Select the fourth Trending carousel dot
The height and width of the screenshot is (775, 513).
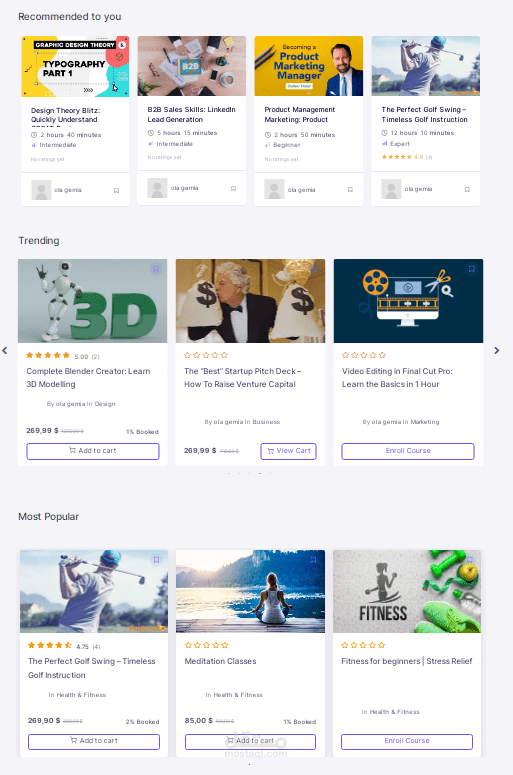click(x=260, y=474)
